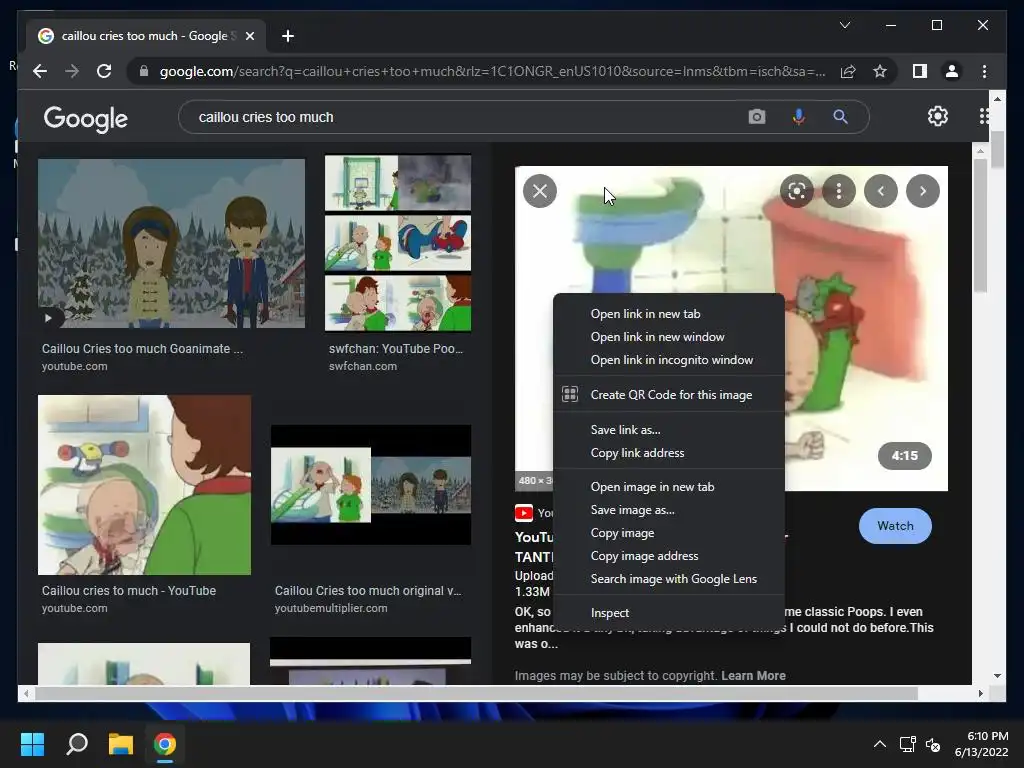Image resolution: width=1024 pixels, height=768 pixels.
Task: Click the 4:15 duration badge on preview
Action: coord(904,456)
